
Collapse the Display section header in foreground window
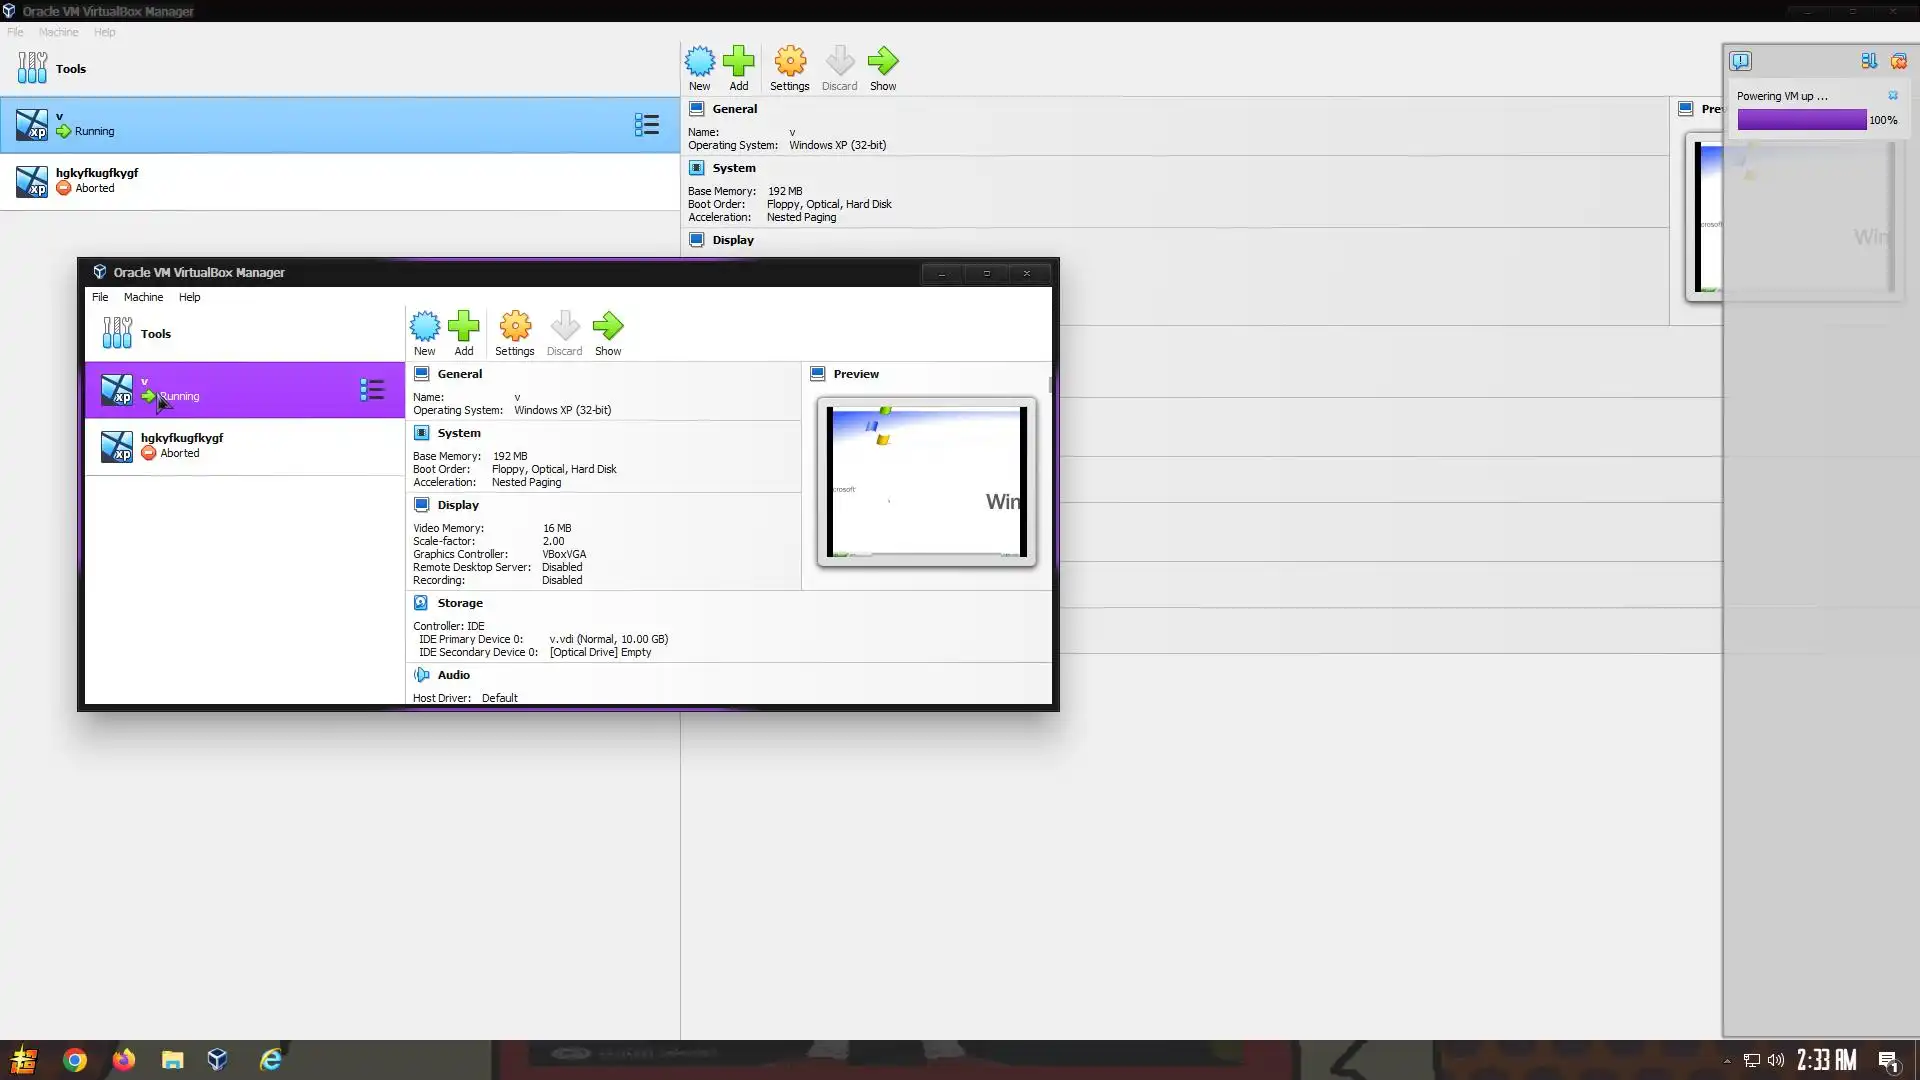tap(458, 505)
